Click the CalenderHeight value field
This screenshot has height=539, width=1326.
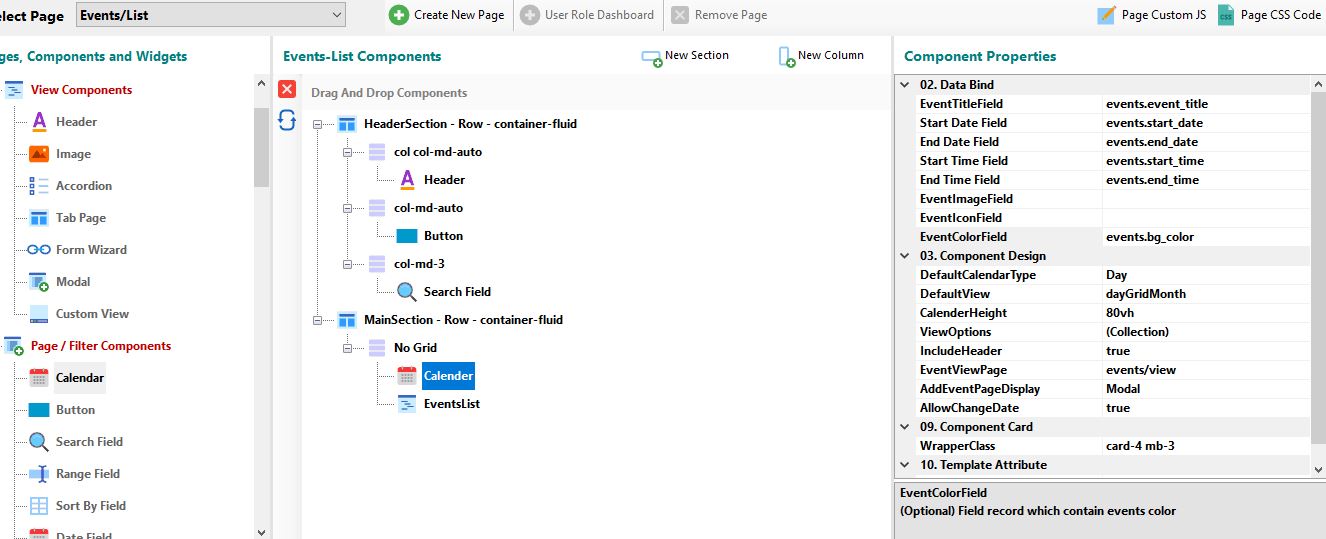click(1203, 313)
